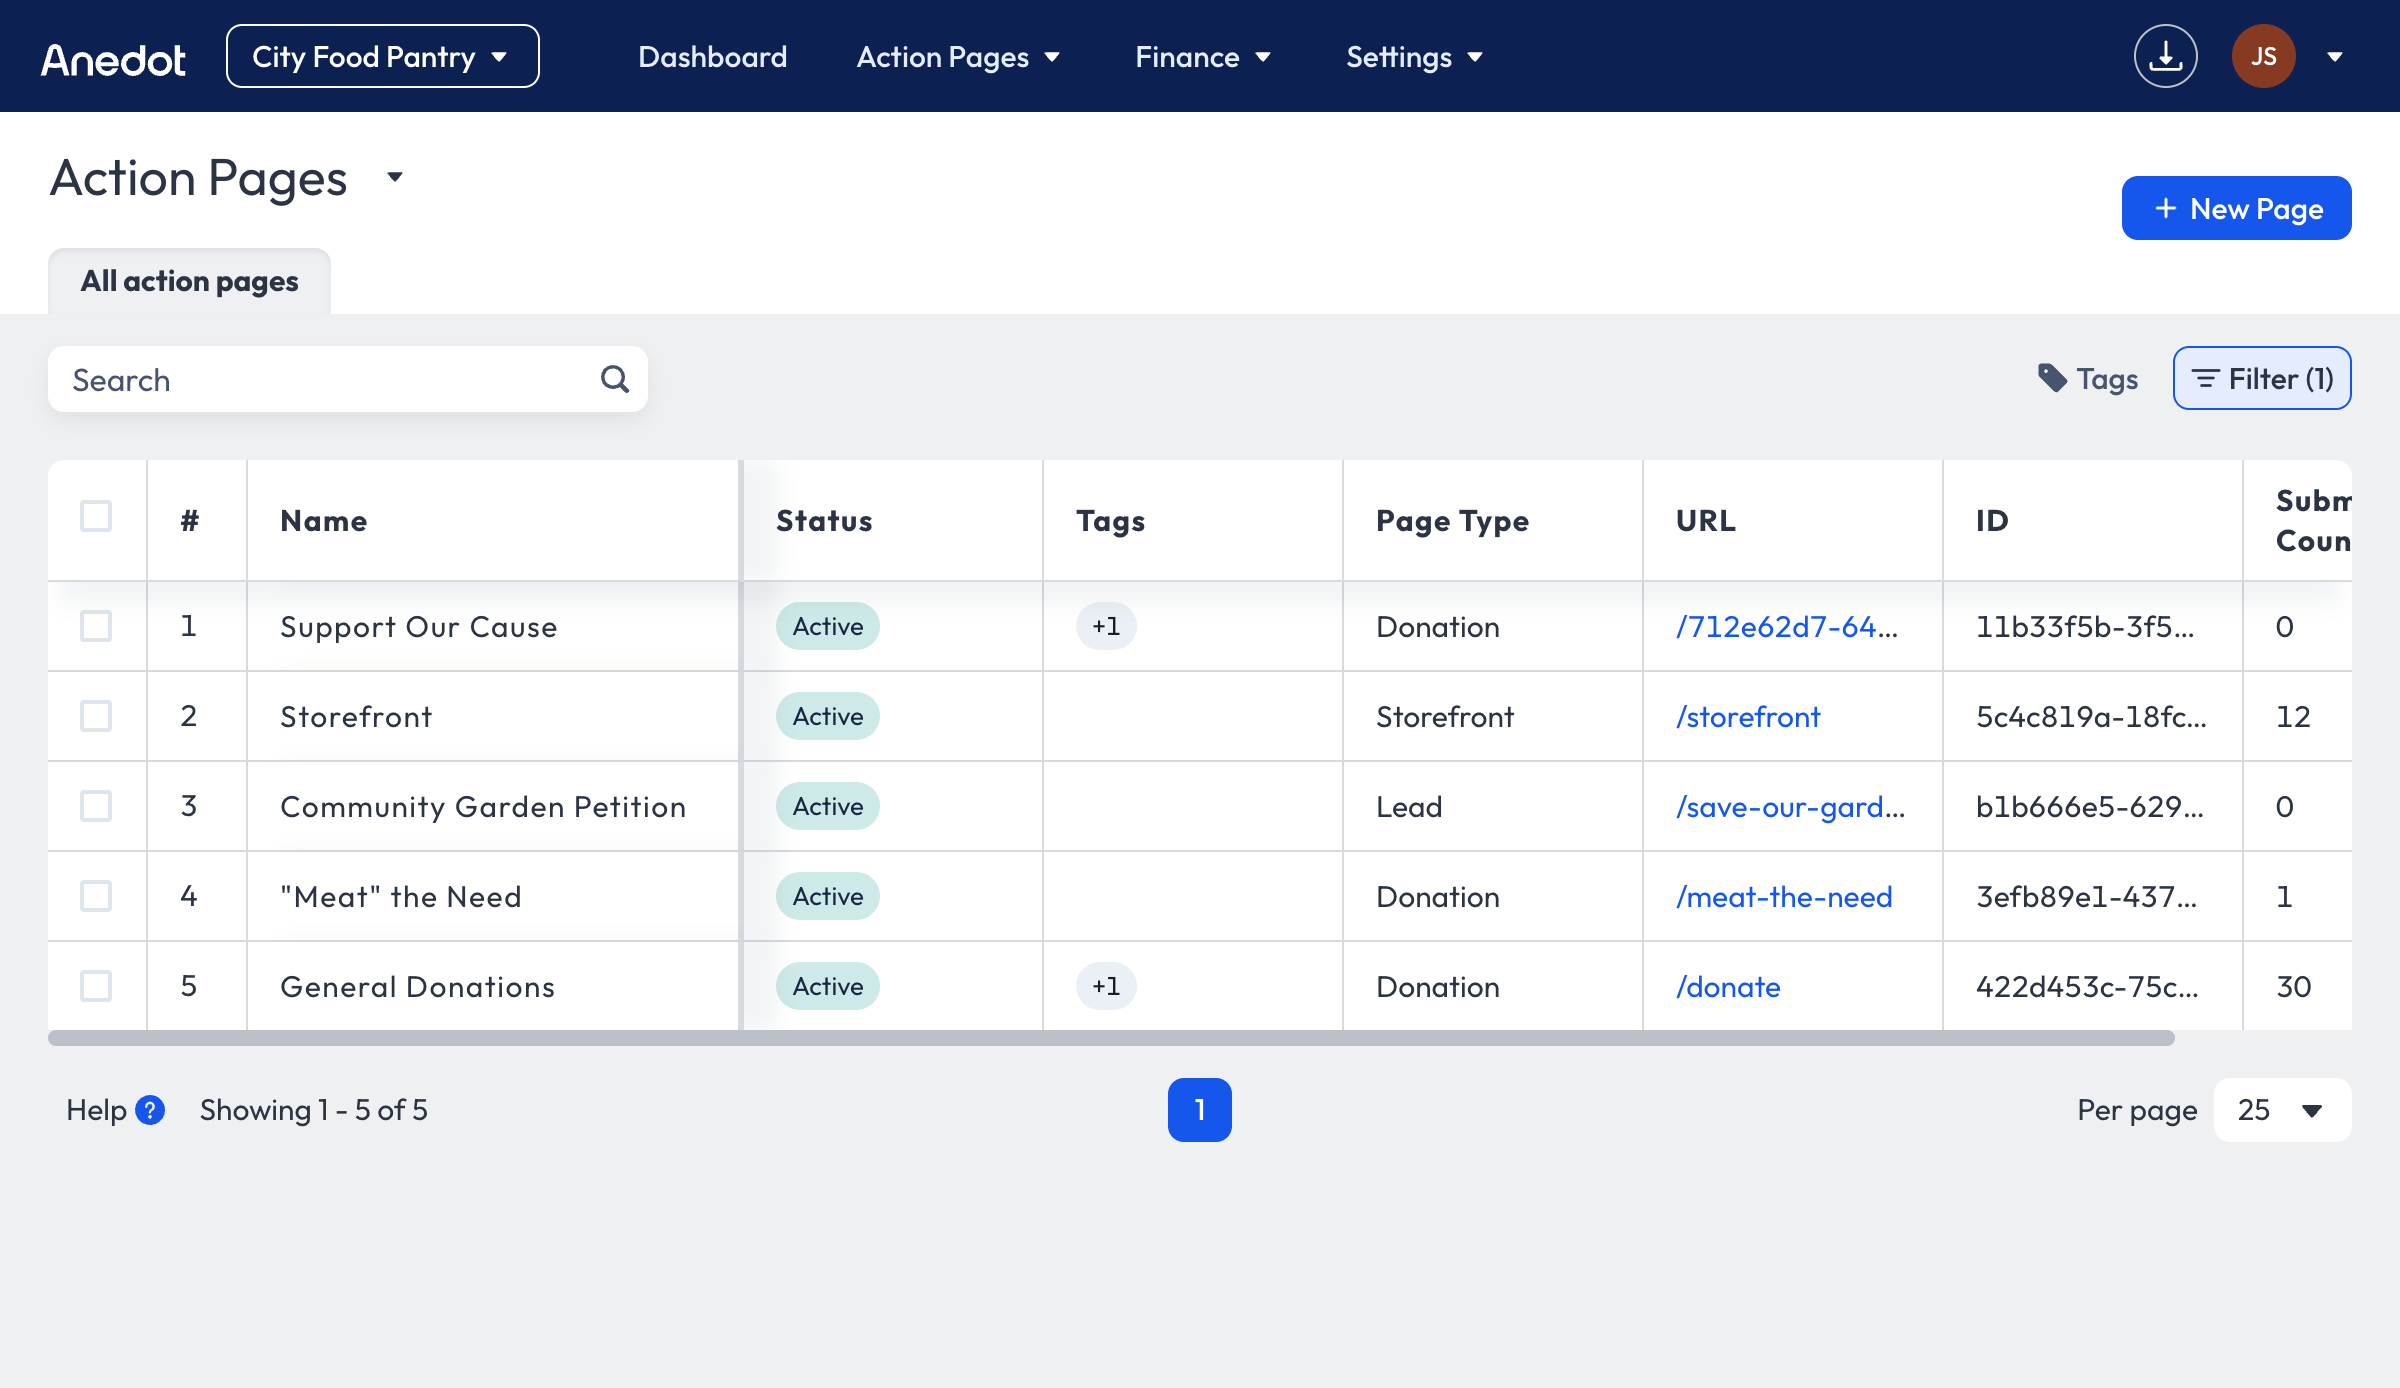The width and height of the screenshot is (2400, 1388).
Task: Expand the Per page 25 dropdown
Action: pyautogui.click(x=2282, y=1110)
